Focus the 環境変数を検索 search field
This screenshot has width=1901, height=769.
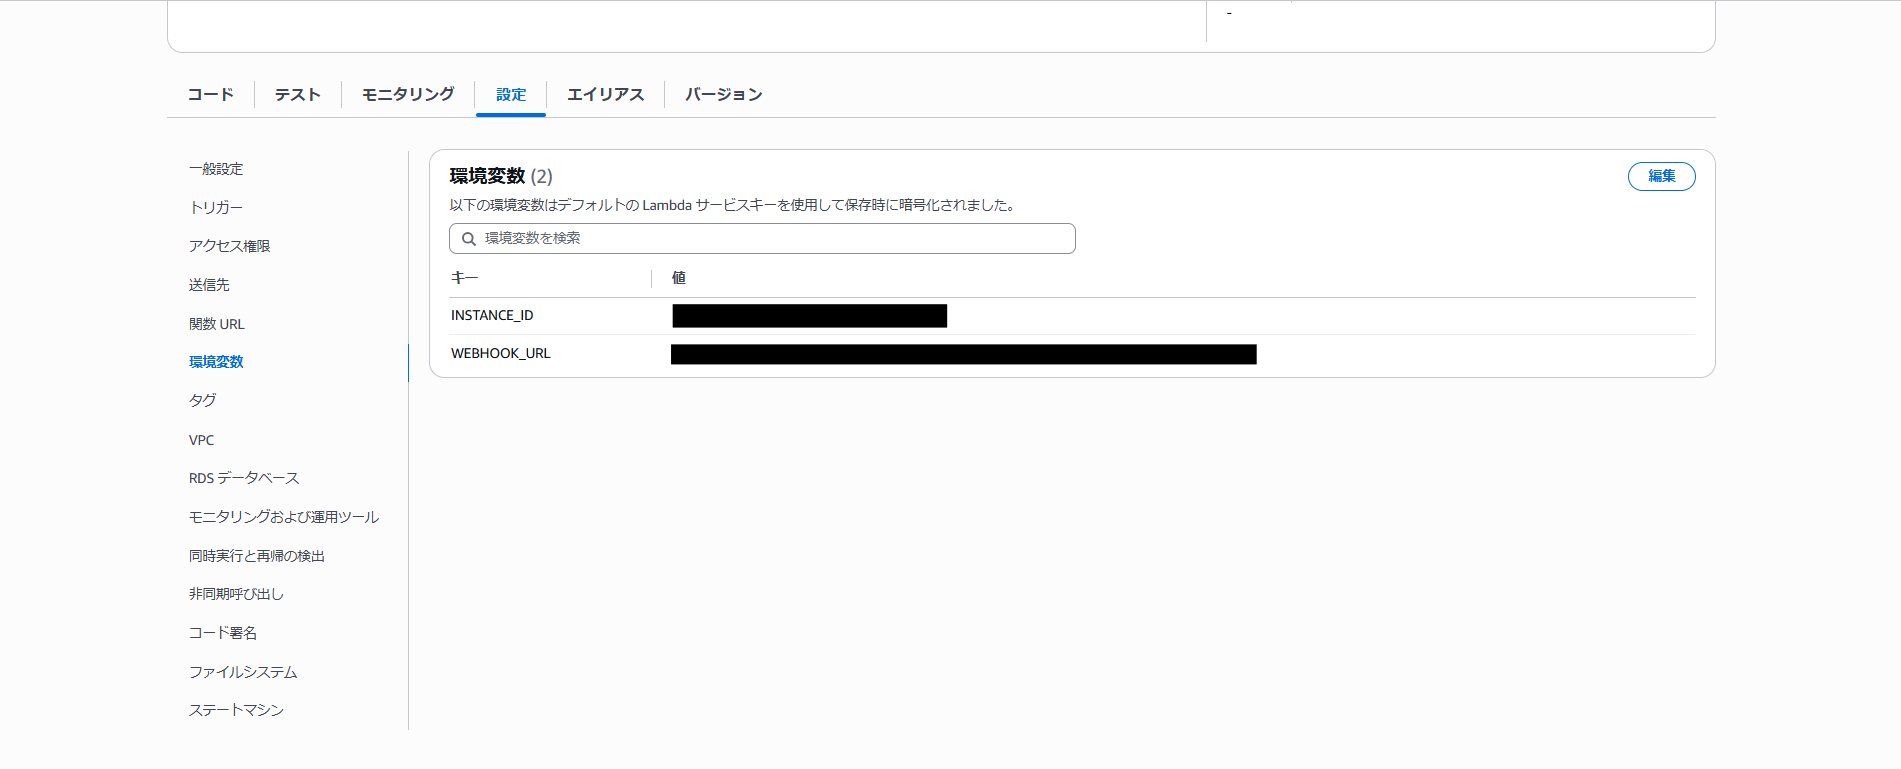pos(770,239)
